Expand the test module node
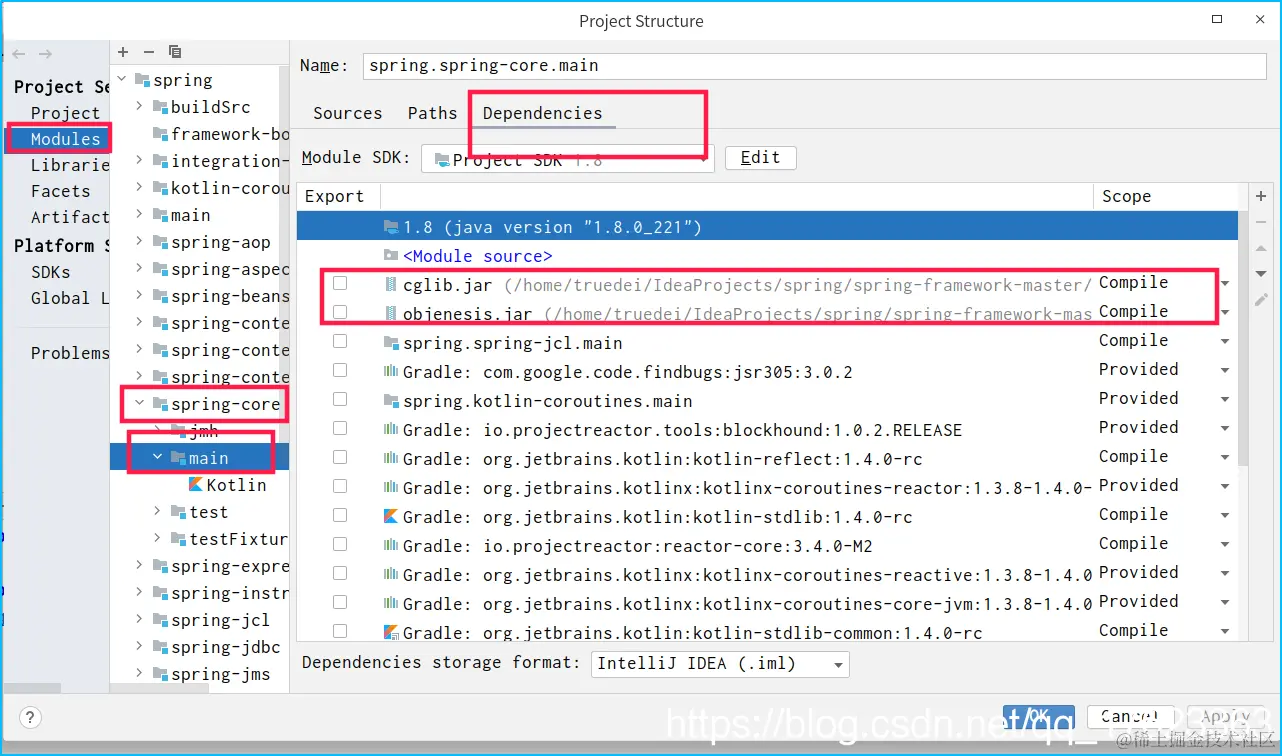The height and width of the screenshot is (756, 1282). point(158,512)
